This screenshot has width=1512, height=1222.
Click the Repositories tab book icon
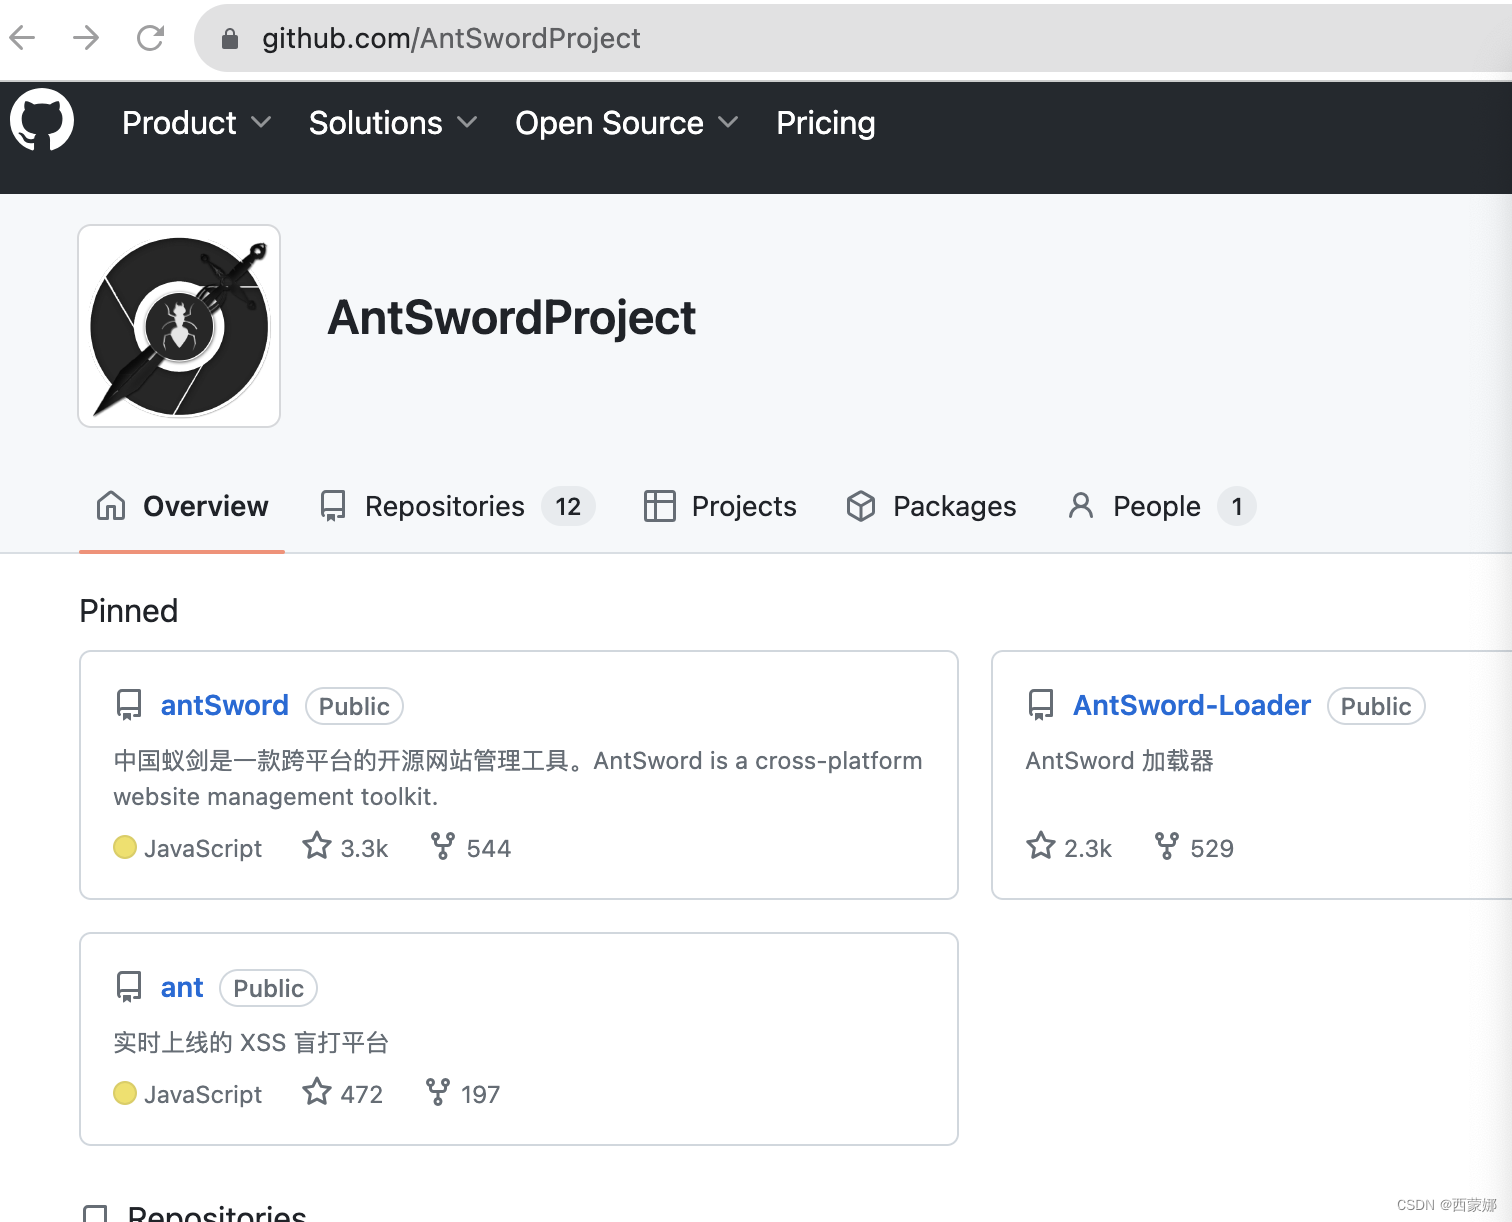point(333,506)
